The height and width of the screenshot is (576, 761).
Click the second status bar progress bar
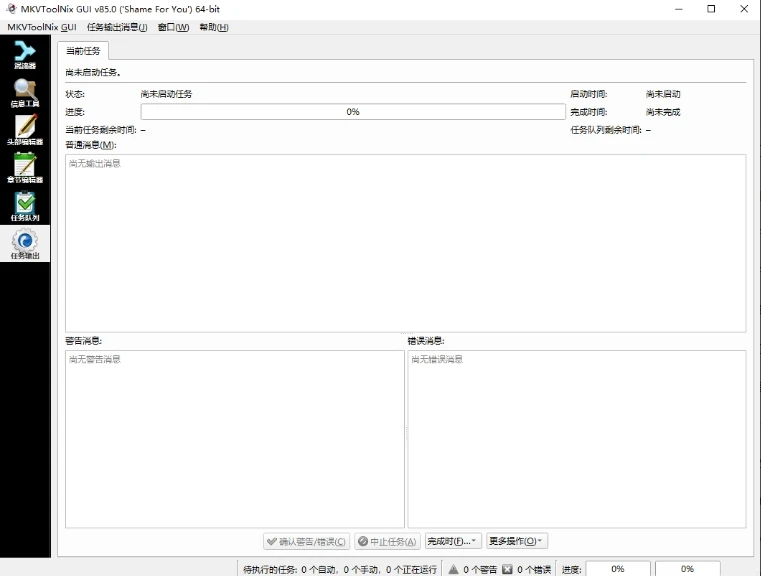pyautogui.click(x=687, y=569)
